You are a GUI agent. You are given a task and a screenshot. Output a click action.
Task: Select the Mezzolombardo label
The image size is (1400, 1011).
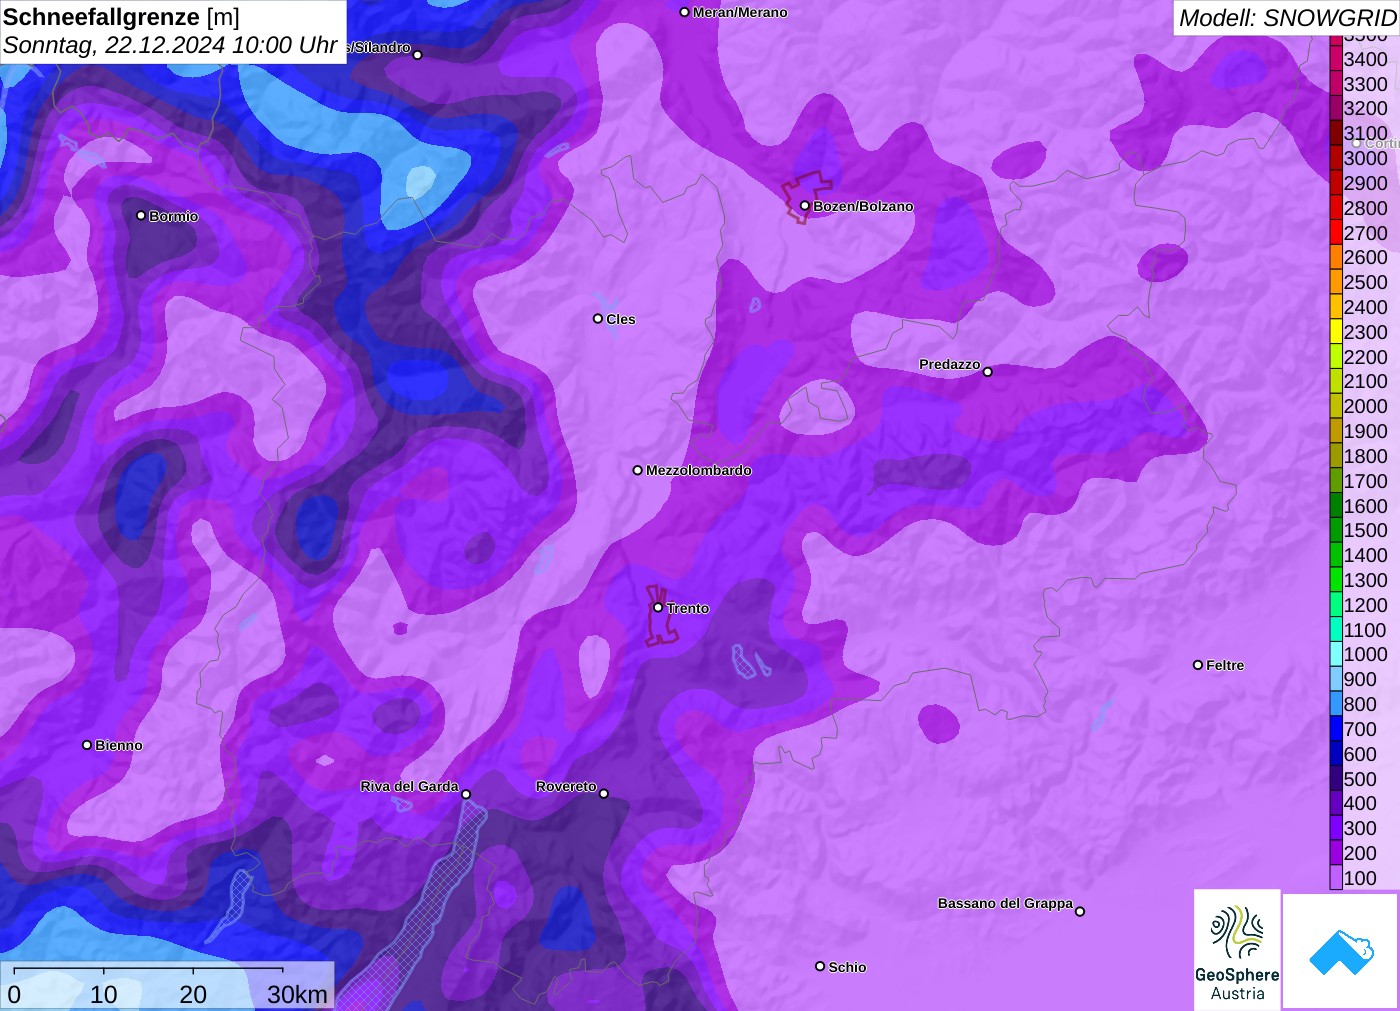699,471
